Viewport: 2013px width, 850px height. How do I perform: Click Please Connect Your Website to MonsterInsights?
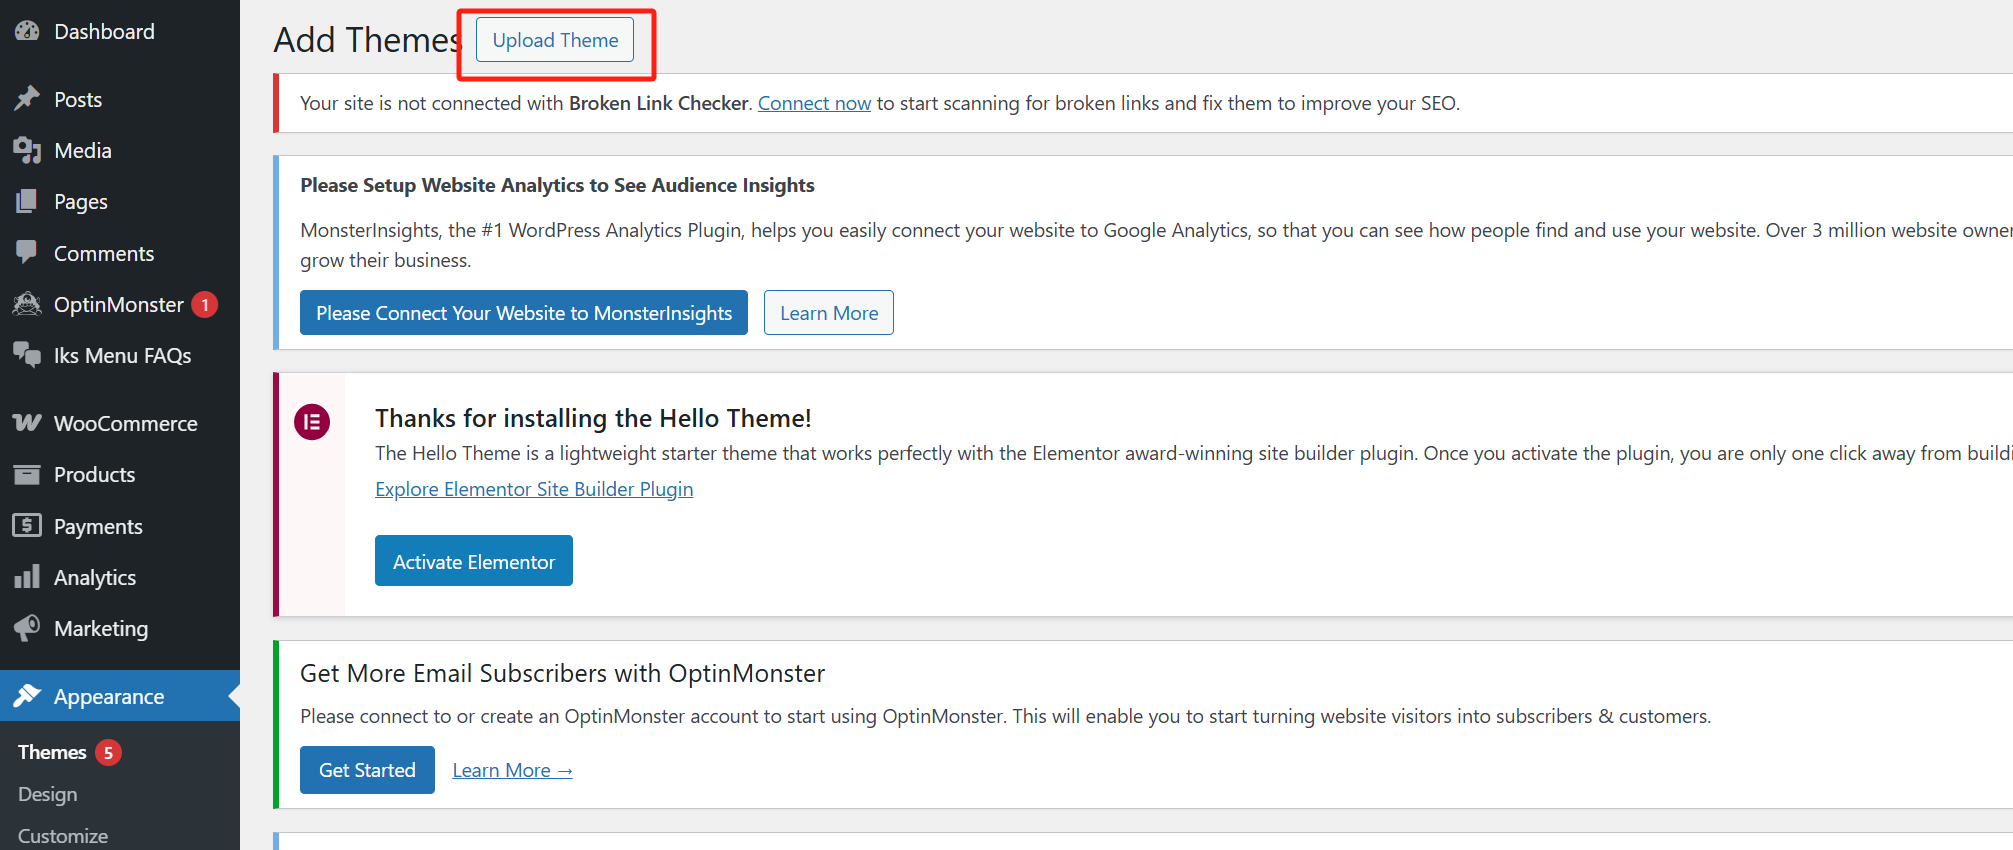coord(523,313)
